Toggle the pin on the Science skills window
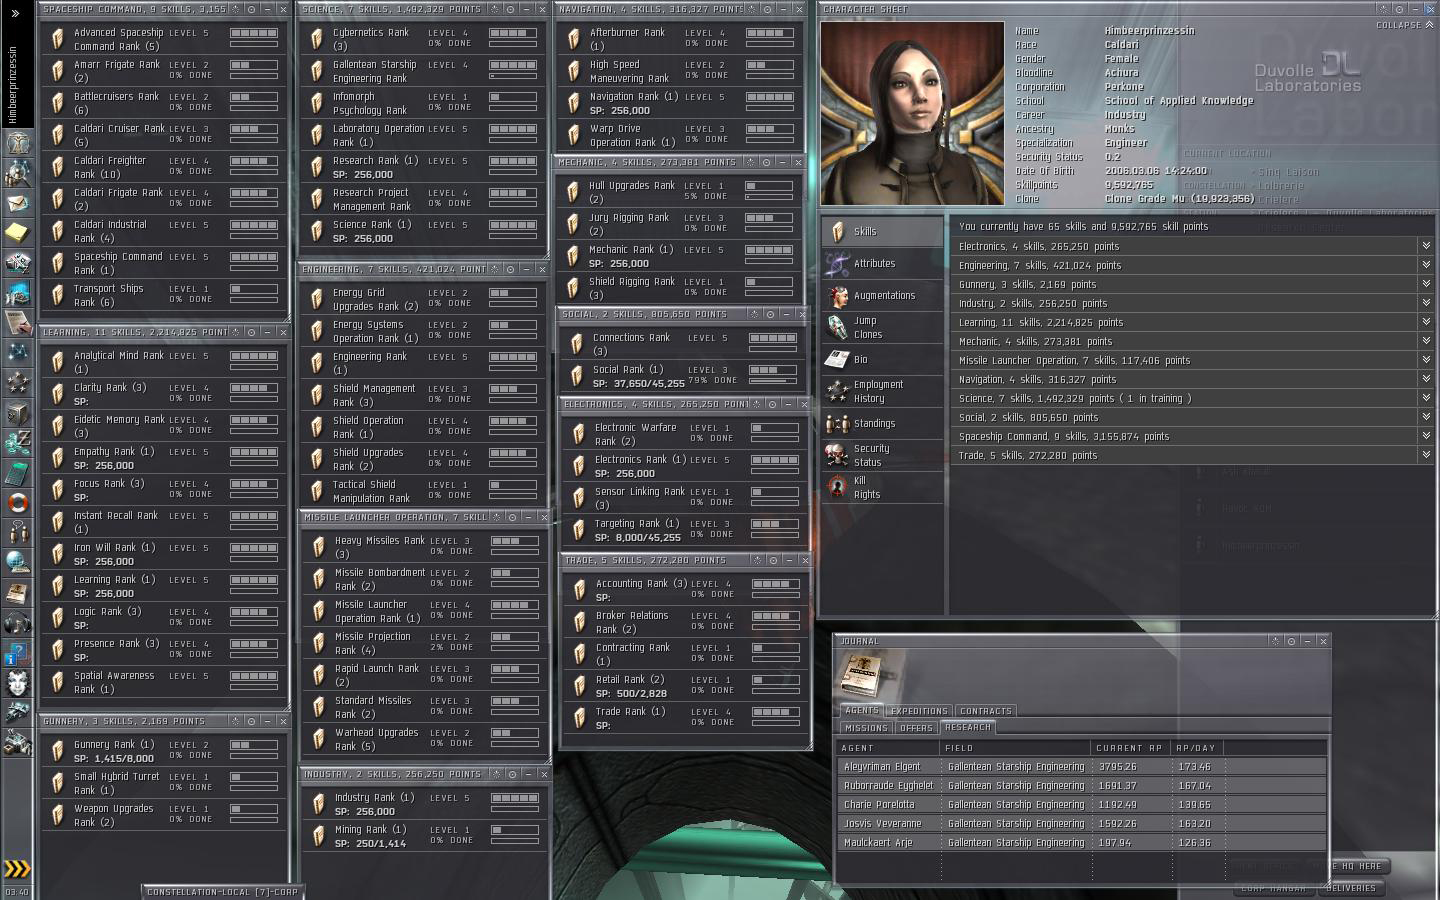This screenshot has width=1440, height=900. click(510, 9)
